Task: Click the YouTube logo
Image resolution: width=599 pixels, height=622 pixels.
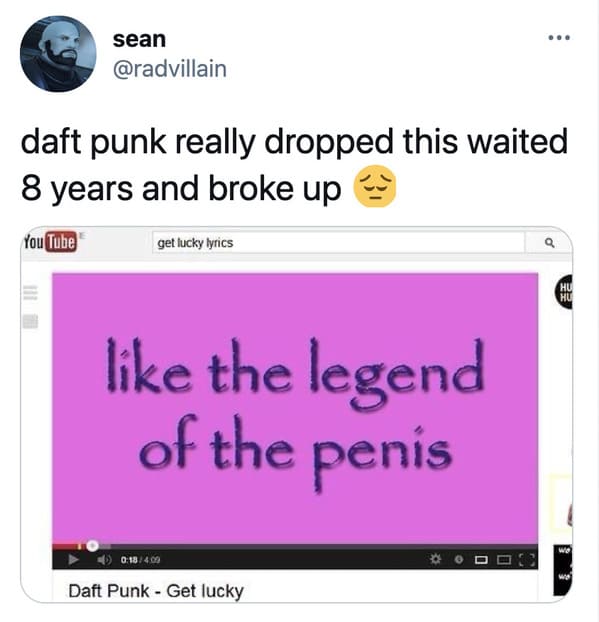Action: [x=50, y=242]
